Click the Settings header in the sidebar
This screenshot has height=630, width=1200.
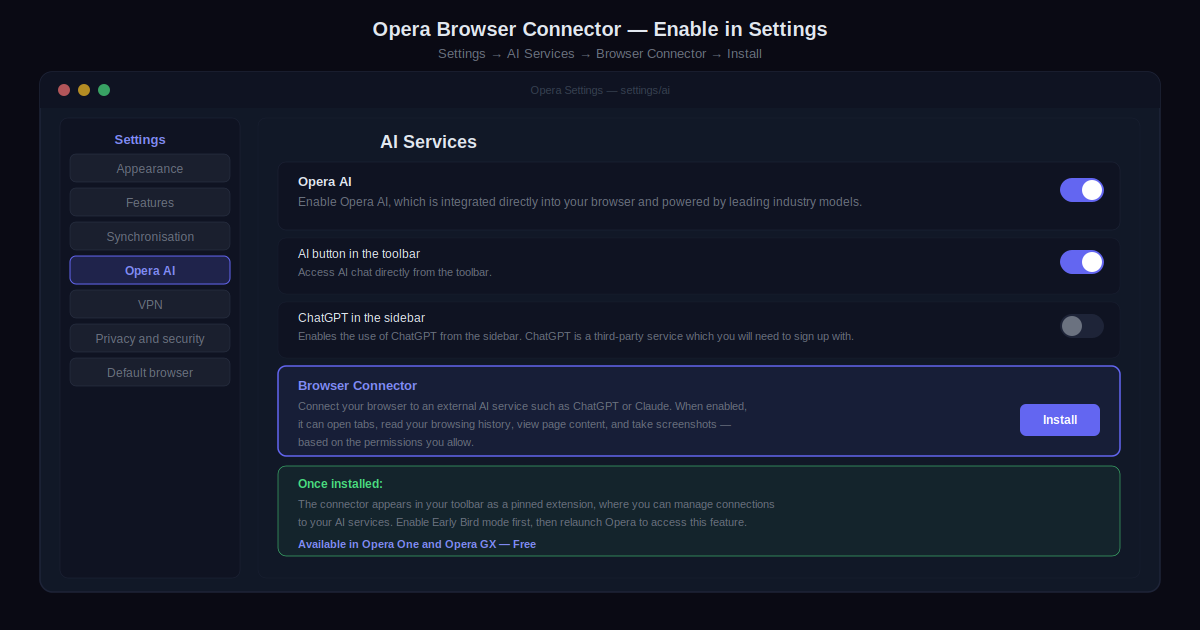click(140, 140)
